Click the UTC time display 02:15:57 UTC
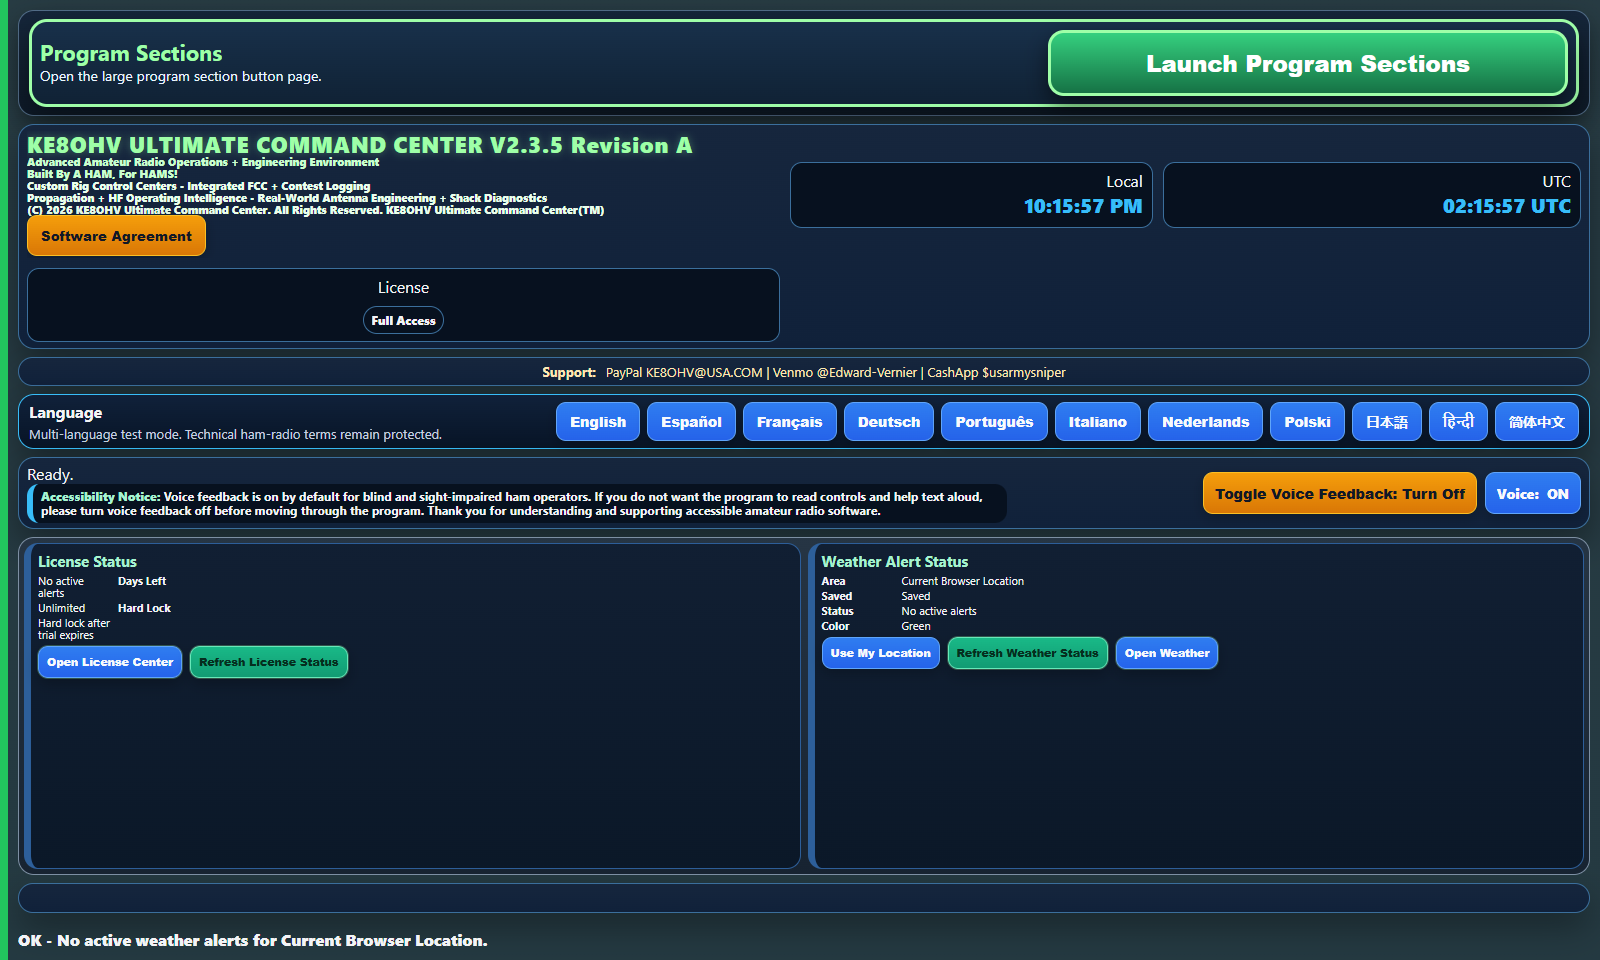The width and height of the screenshot is (1600, 960). coord(1506,206)
